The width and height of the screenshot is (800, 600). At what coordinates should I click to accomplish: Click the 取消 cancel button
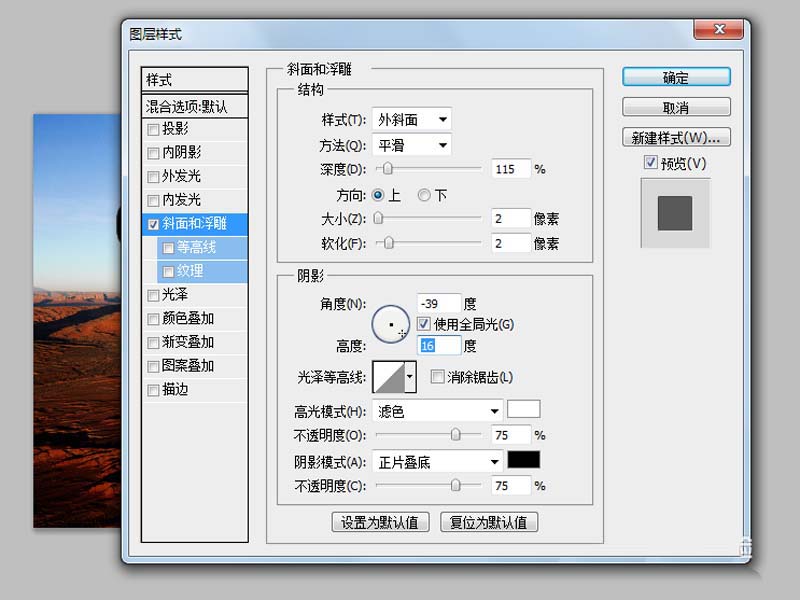(676, 107)
